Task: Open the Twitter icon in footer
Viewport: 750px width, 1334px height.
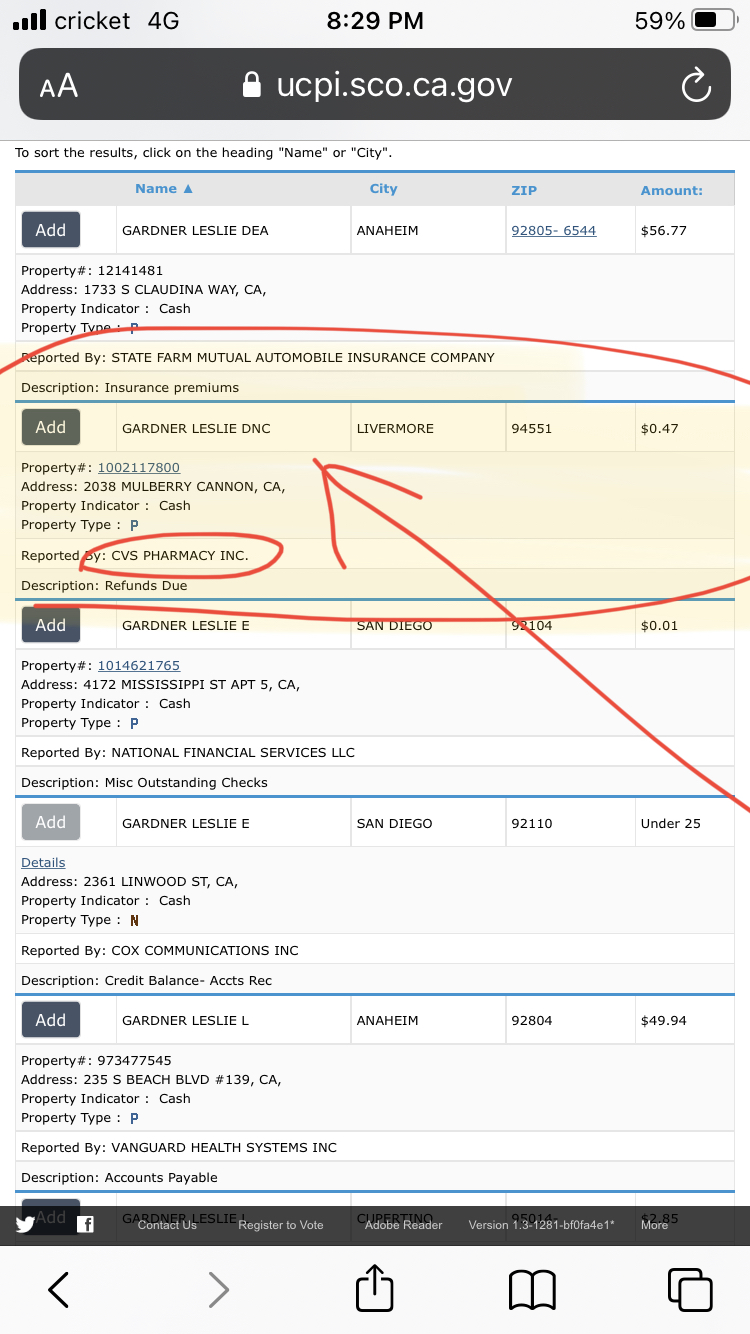Action: pyautogui.click(x=25, y=1224)
